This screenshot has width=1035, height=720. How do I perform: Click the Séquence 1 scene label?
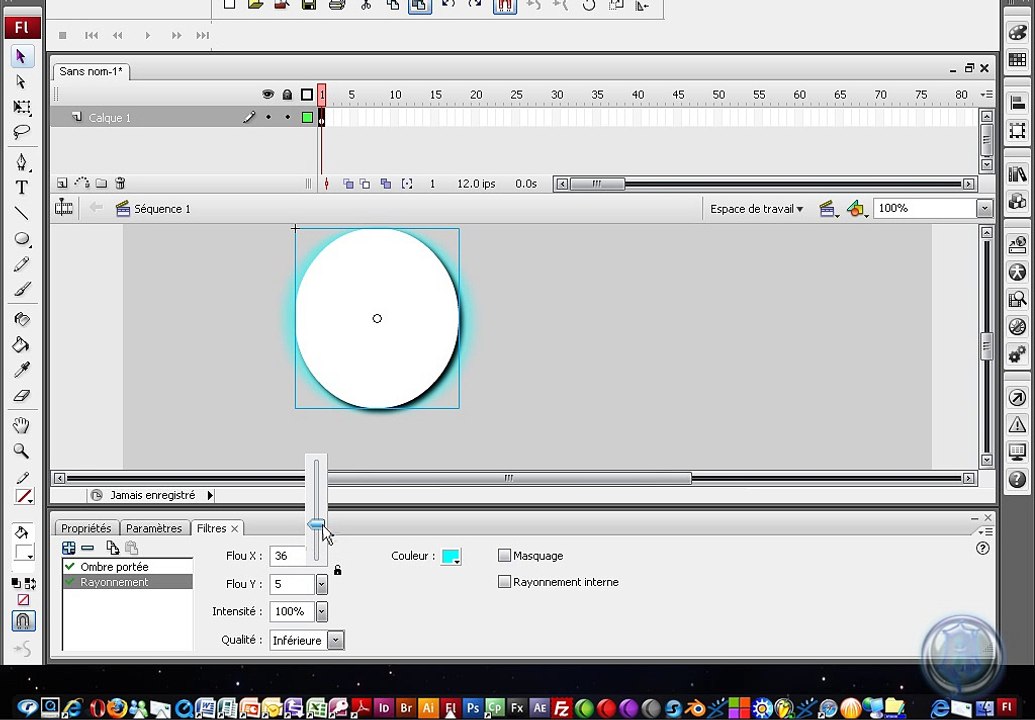tap(162, 209)
